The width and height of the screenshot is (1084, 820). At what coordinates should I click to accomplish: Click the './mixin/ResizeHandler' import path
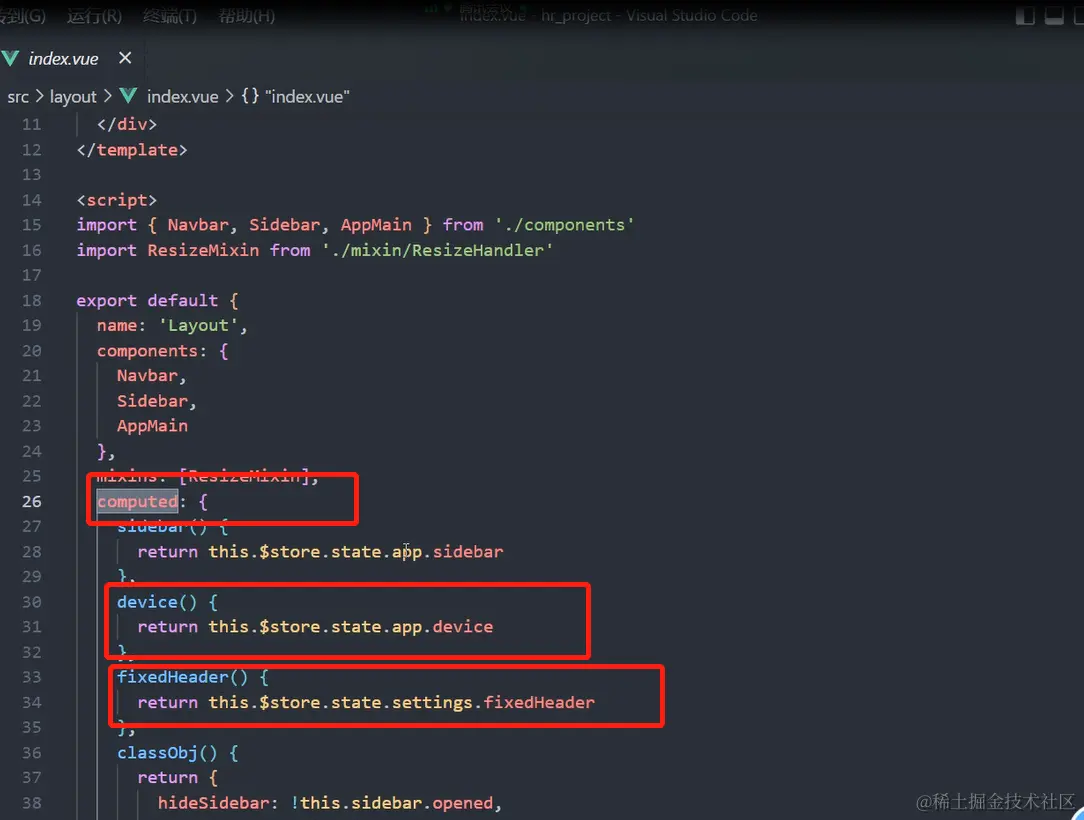438,250
